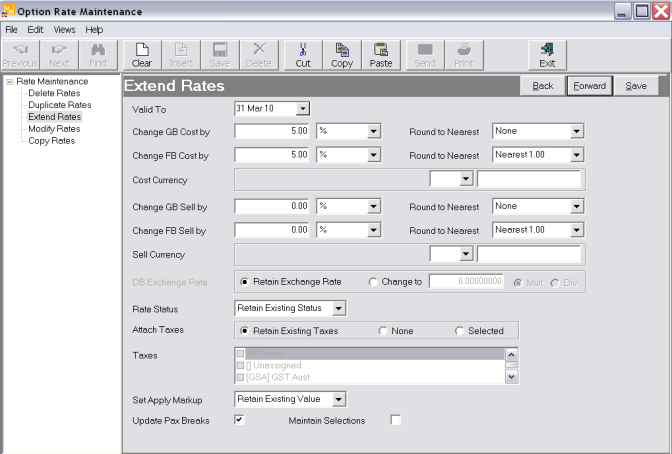This screenshot has height=454, width=672.
Task: Click the Change GB Sell by amount field
Action: click(272, 206)
